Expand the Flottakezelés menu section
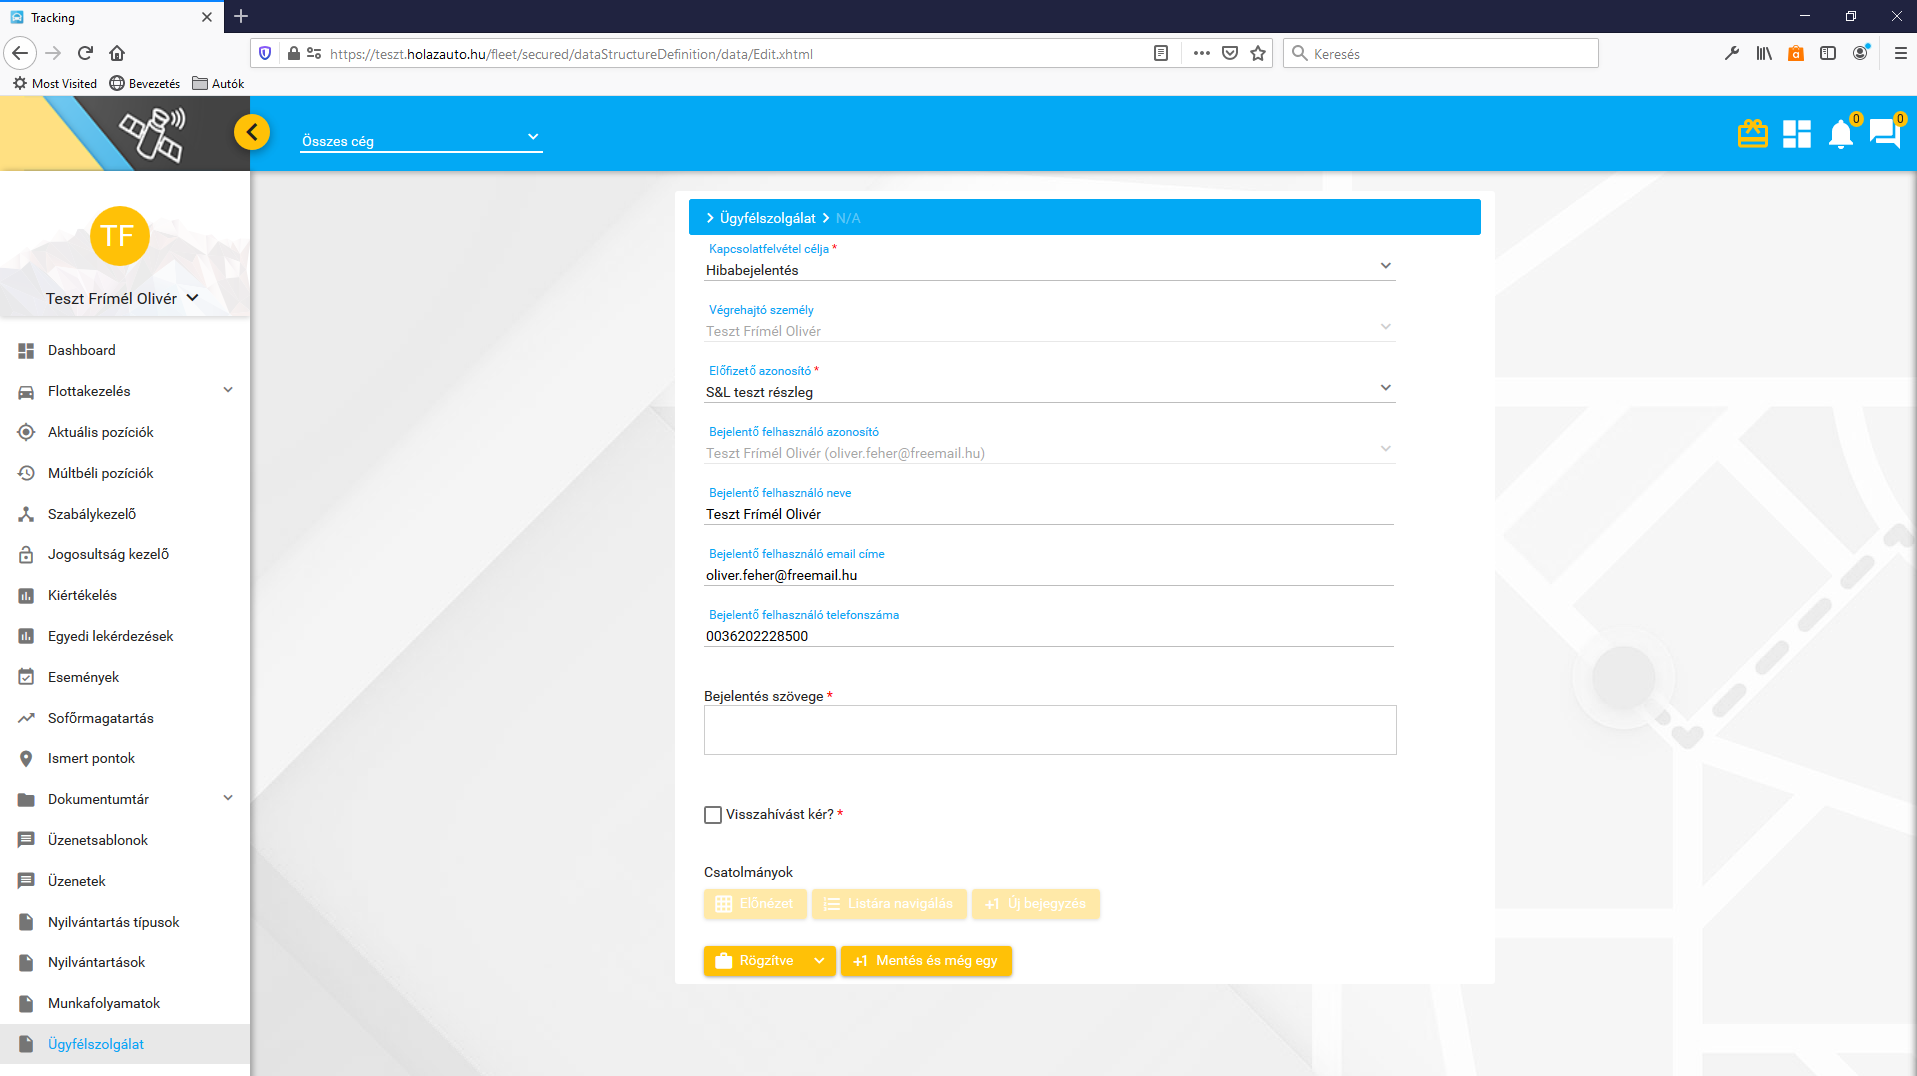1917x1076 pixels. coord(125,391)
